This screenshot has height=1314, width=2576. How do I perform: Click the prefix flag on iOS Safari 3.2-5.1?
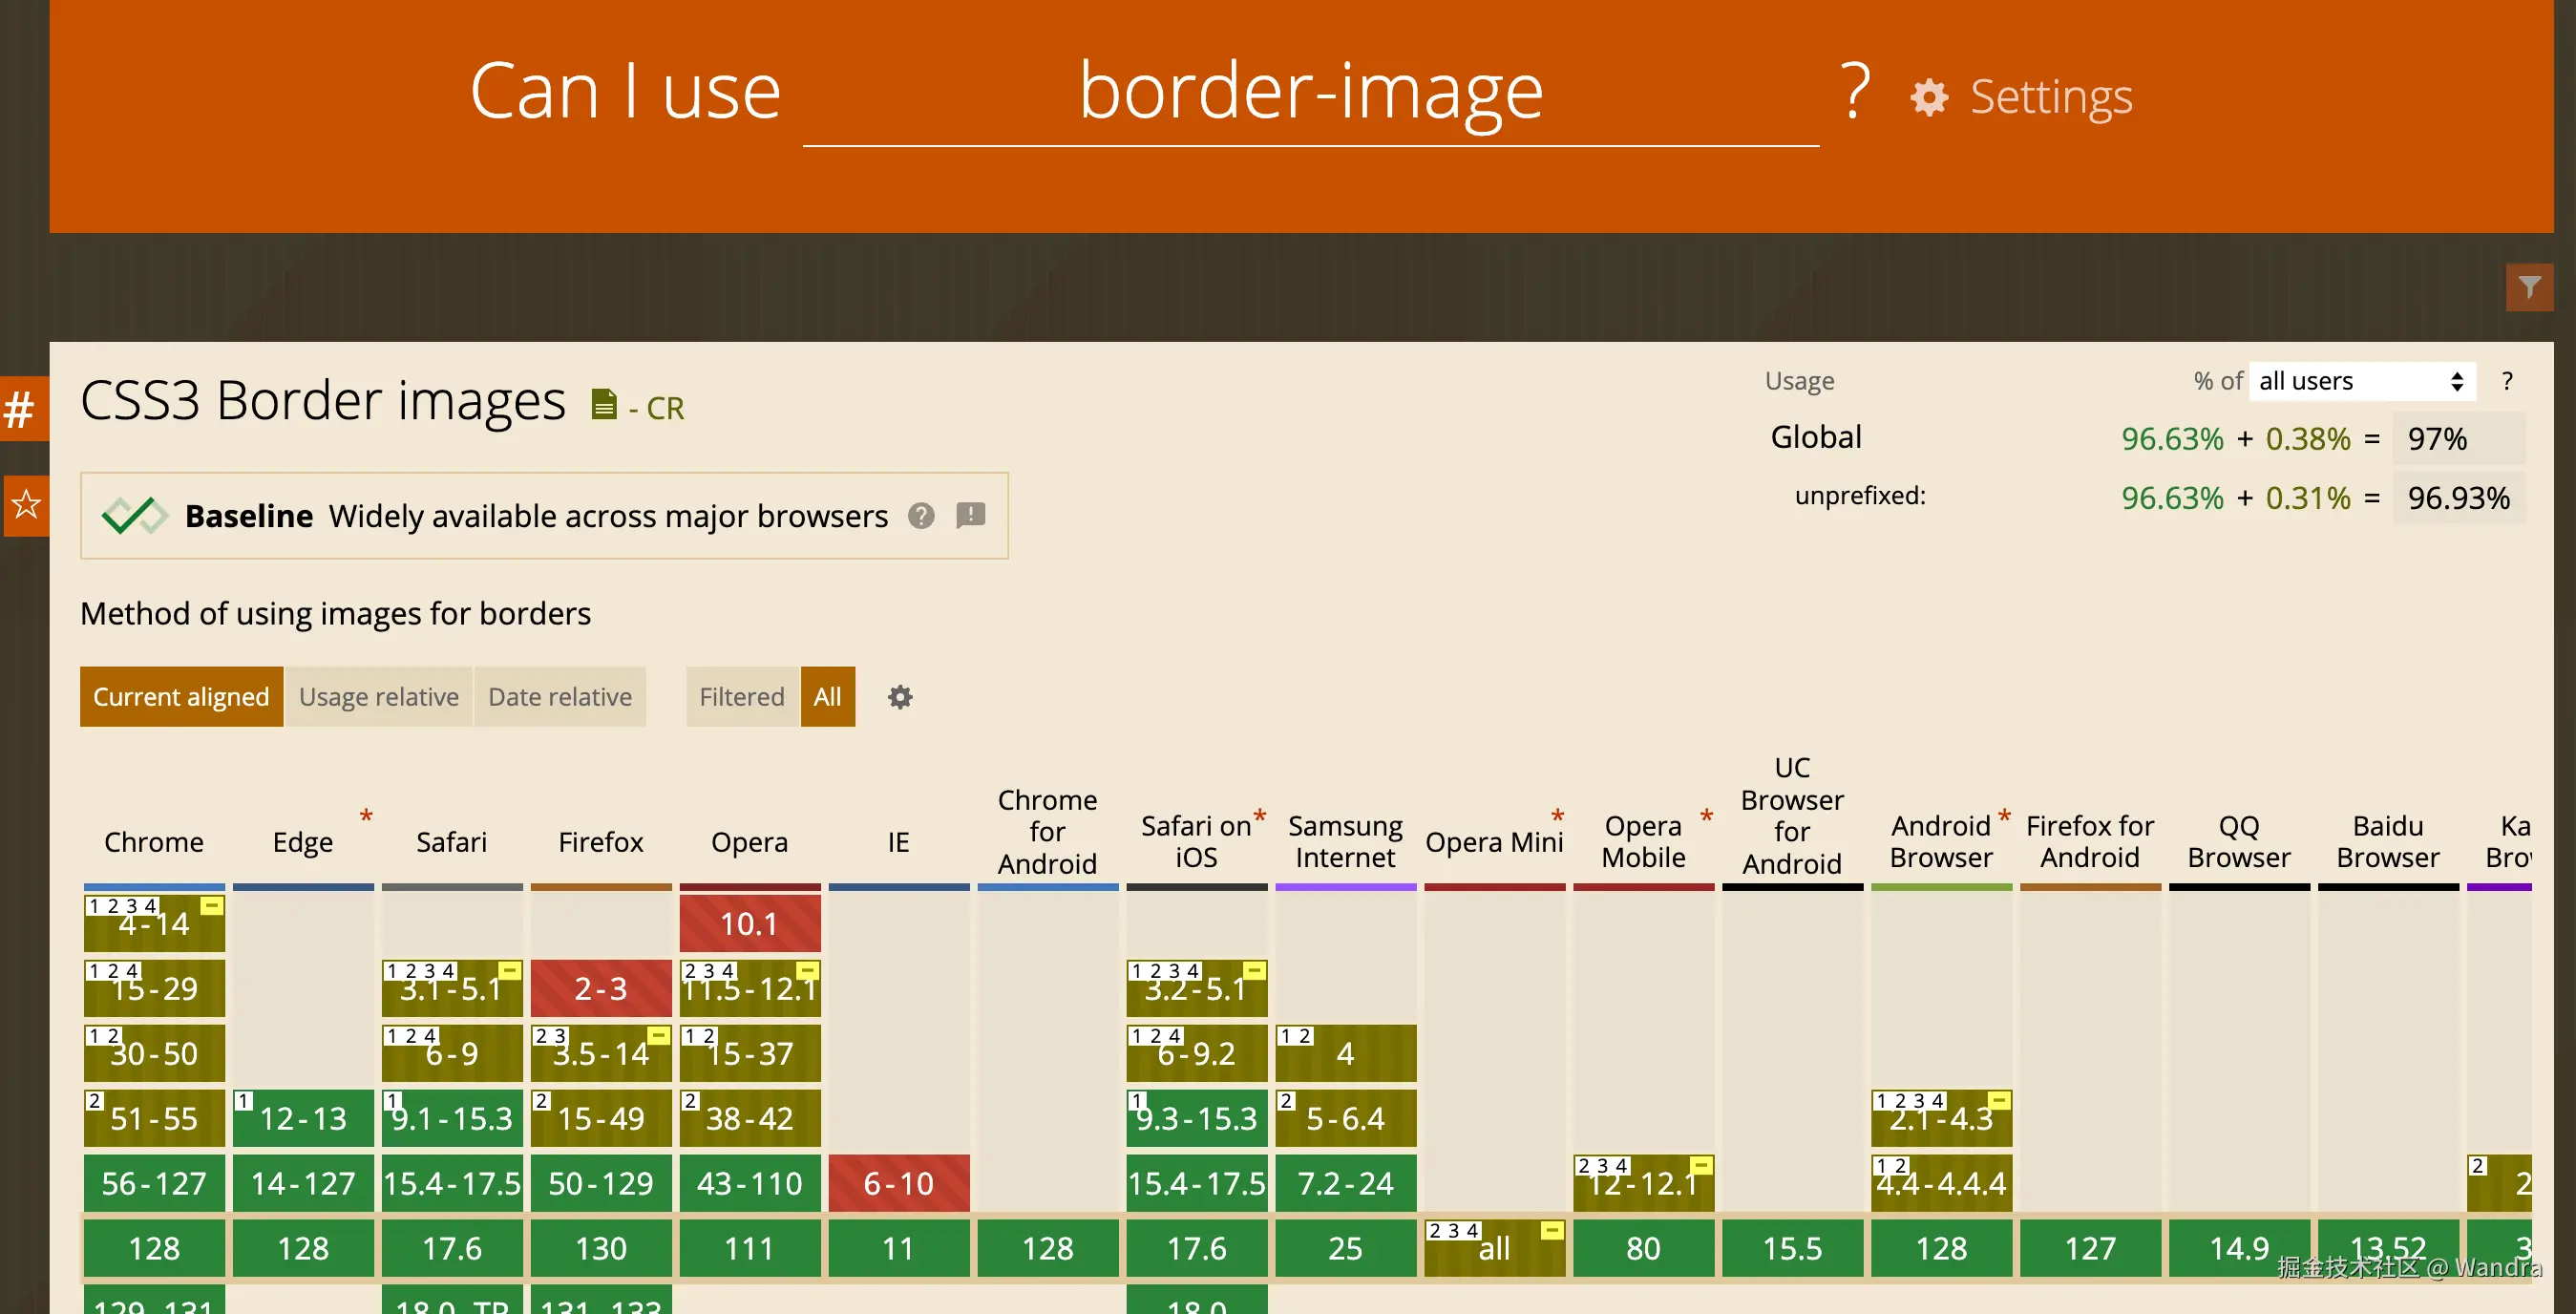click(1255, 971)
